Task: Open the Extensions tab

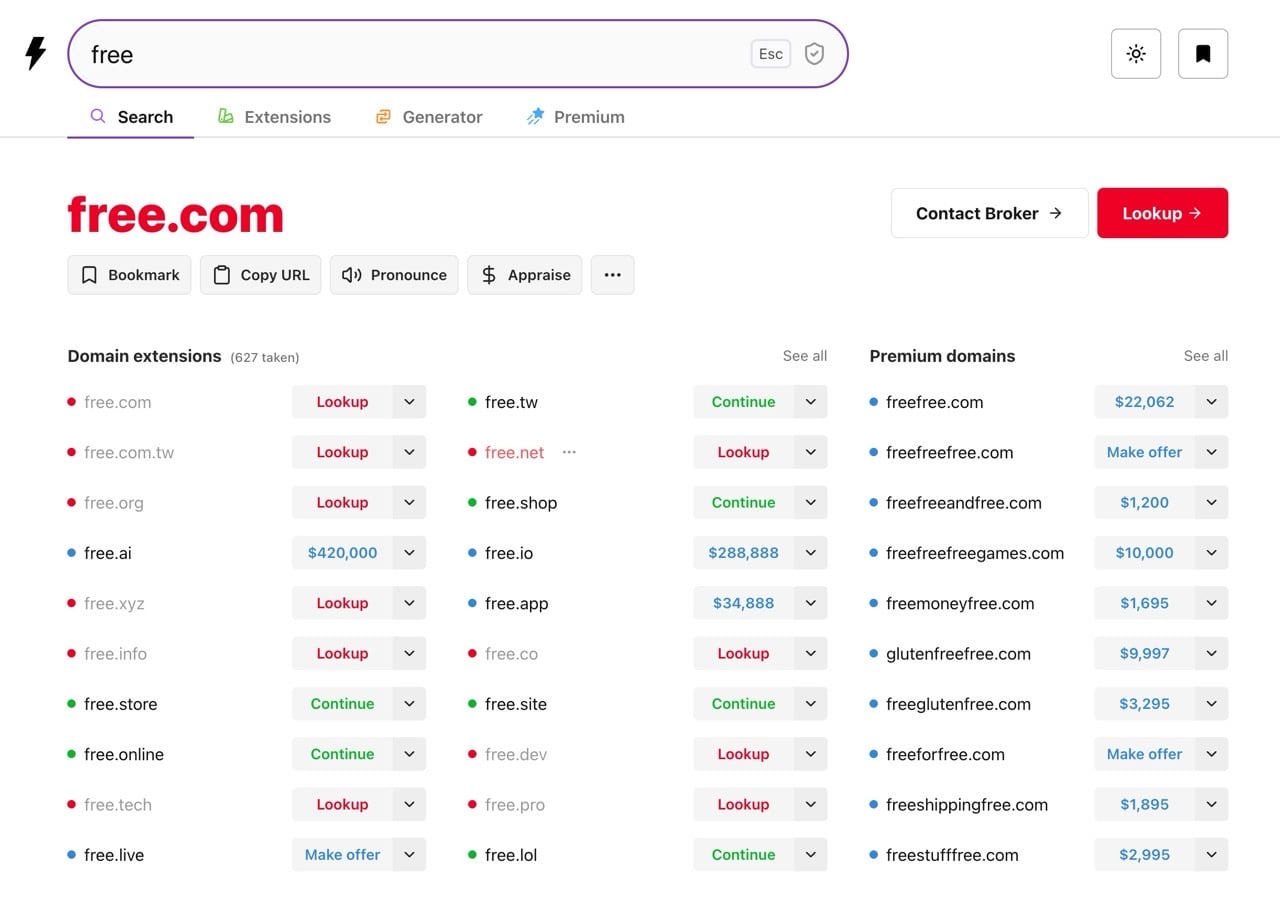Action: 274,116
